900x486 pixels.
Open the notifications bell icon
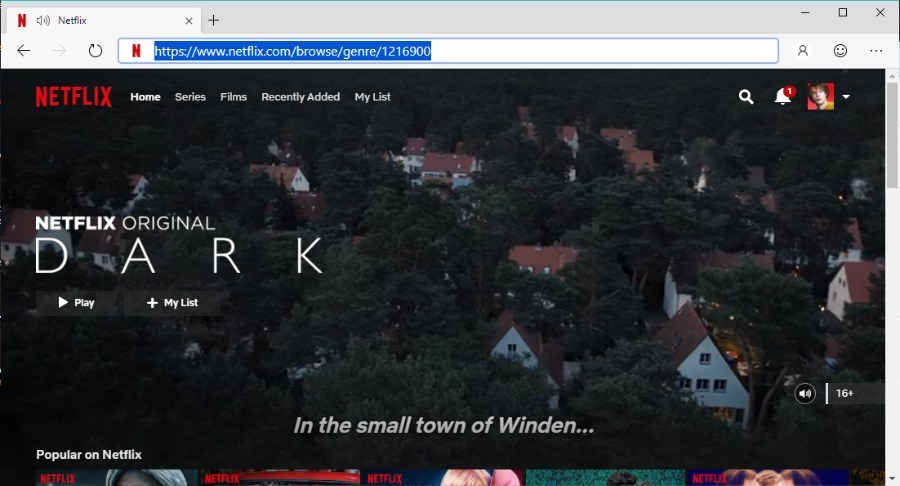(x=783, y=97)
